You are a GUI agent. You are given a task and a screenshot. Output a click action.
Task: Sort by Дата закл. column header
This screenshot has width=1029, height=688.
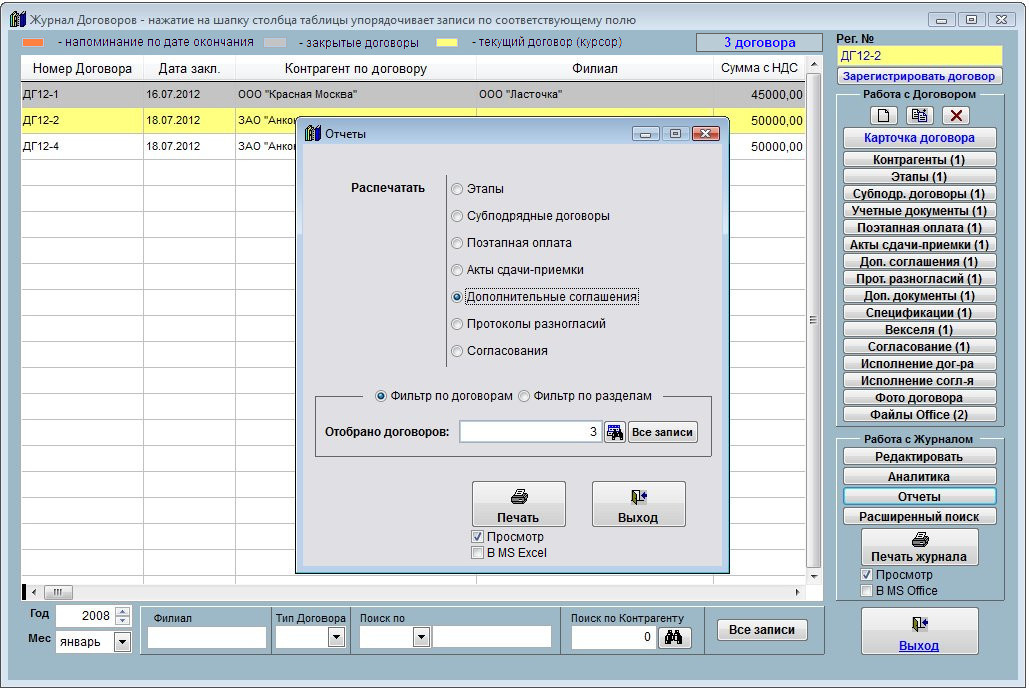(189, 68)
